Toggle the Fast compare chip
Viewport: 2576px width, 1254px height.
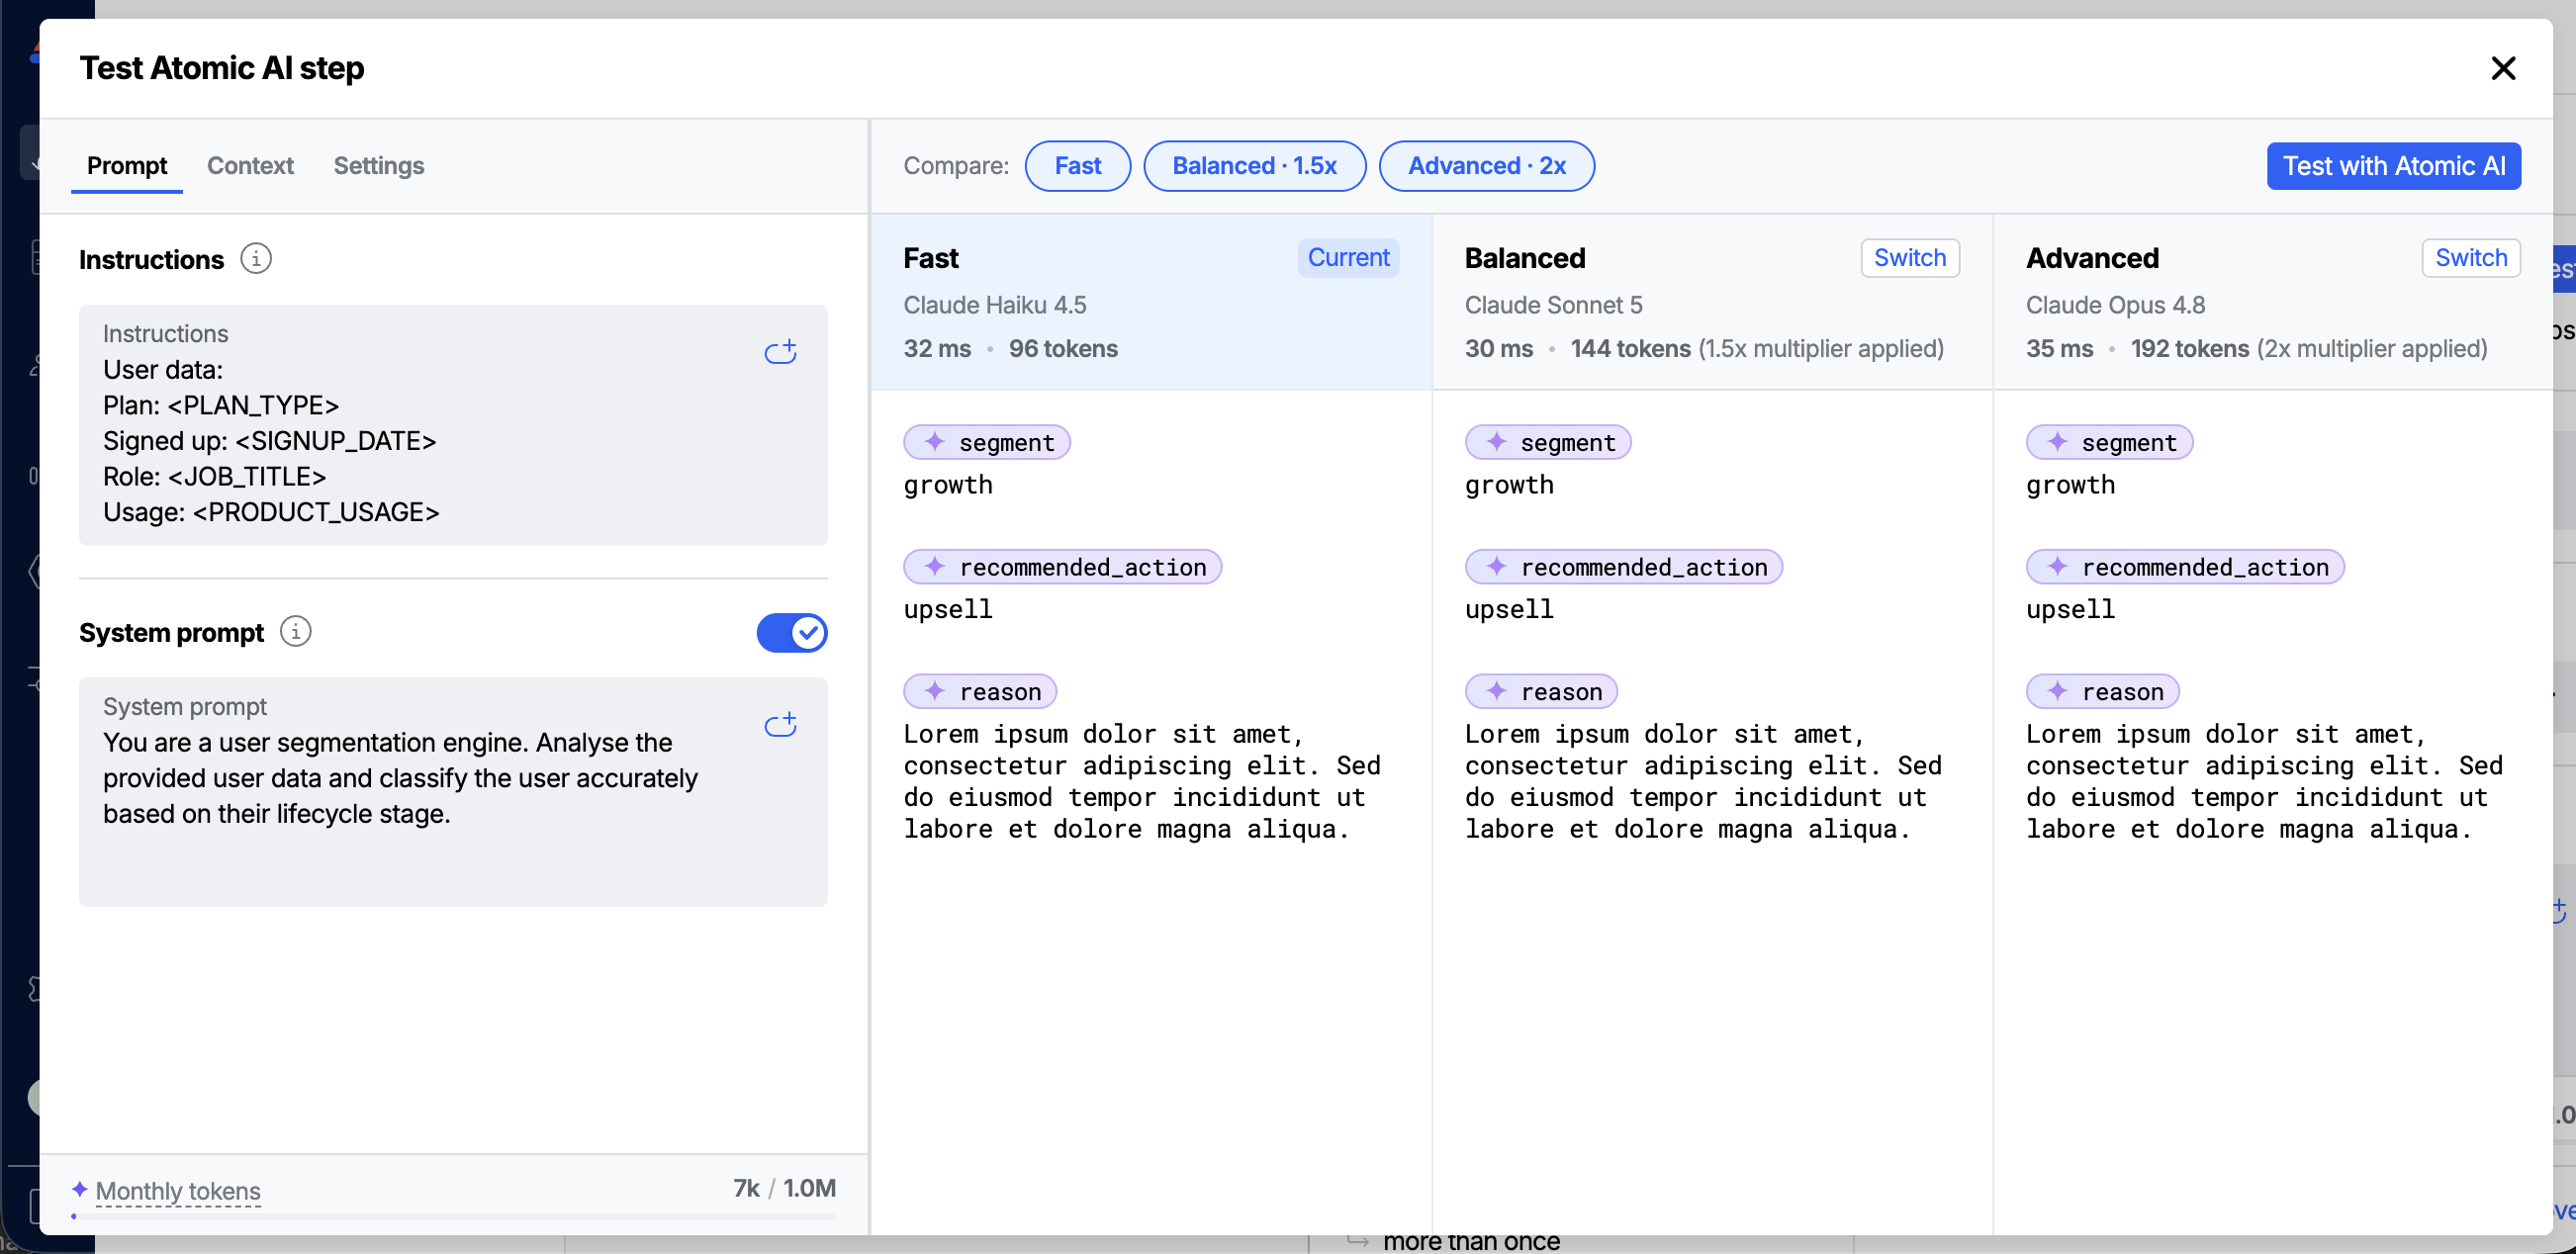pyautogui.click(x=1077, y=166)
